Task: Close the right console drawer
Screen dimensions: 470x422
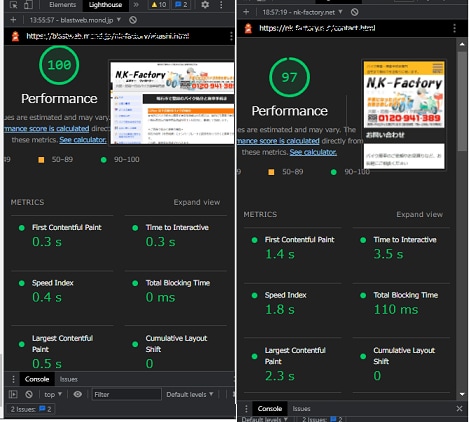Action: coord(459,409)
